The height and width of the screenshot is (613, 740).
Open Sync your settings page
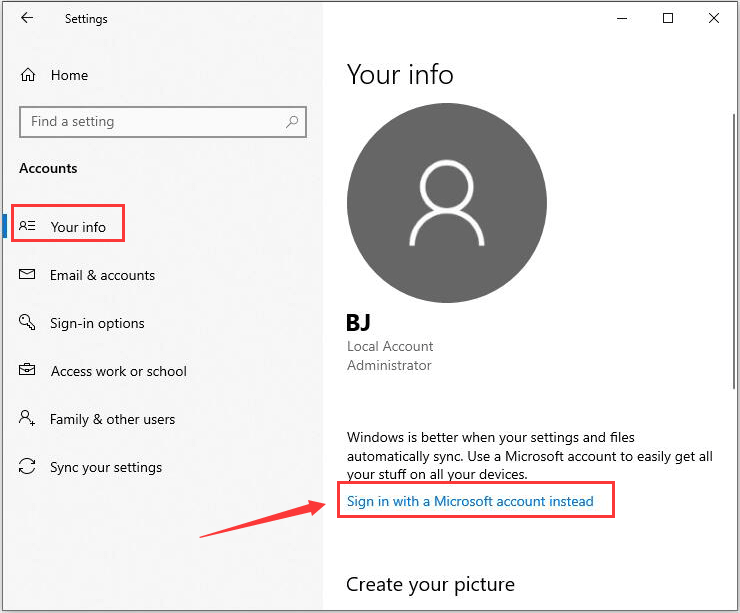(x=106, y=467)
